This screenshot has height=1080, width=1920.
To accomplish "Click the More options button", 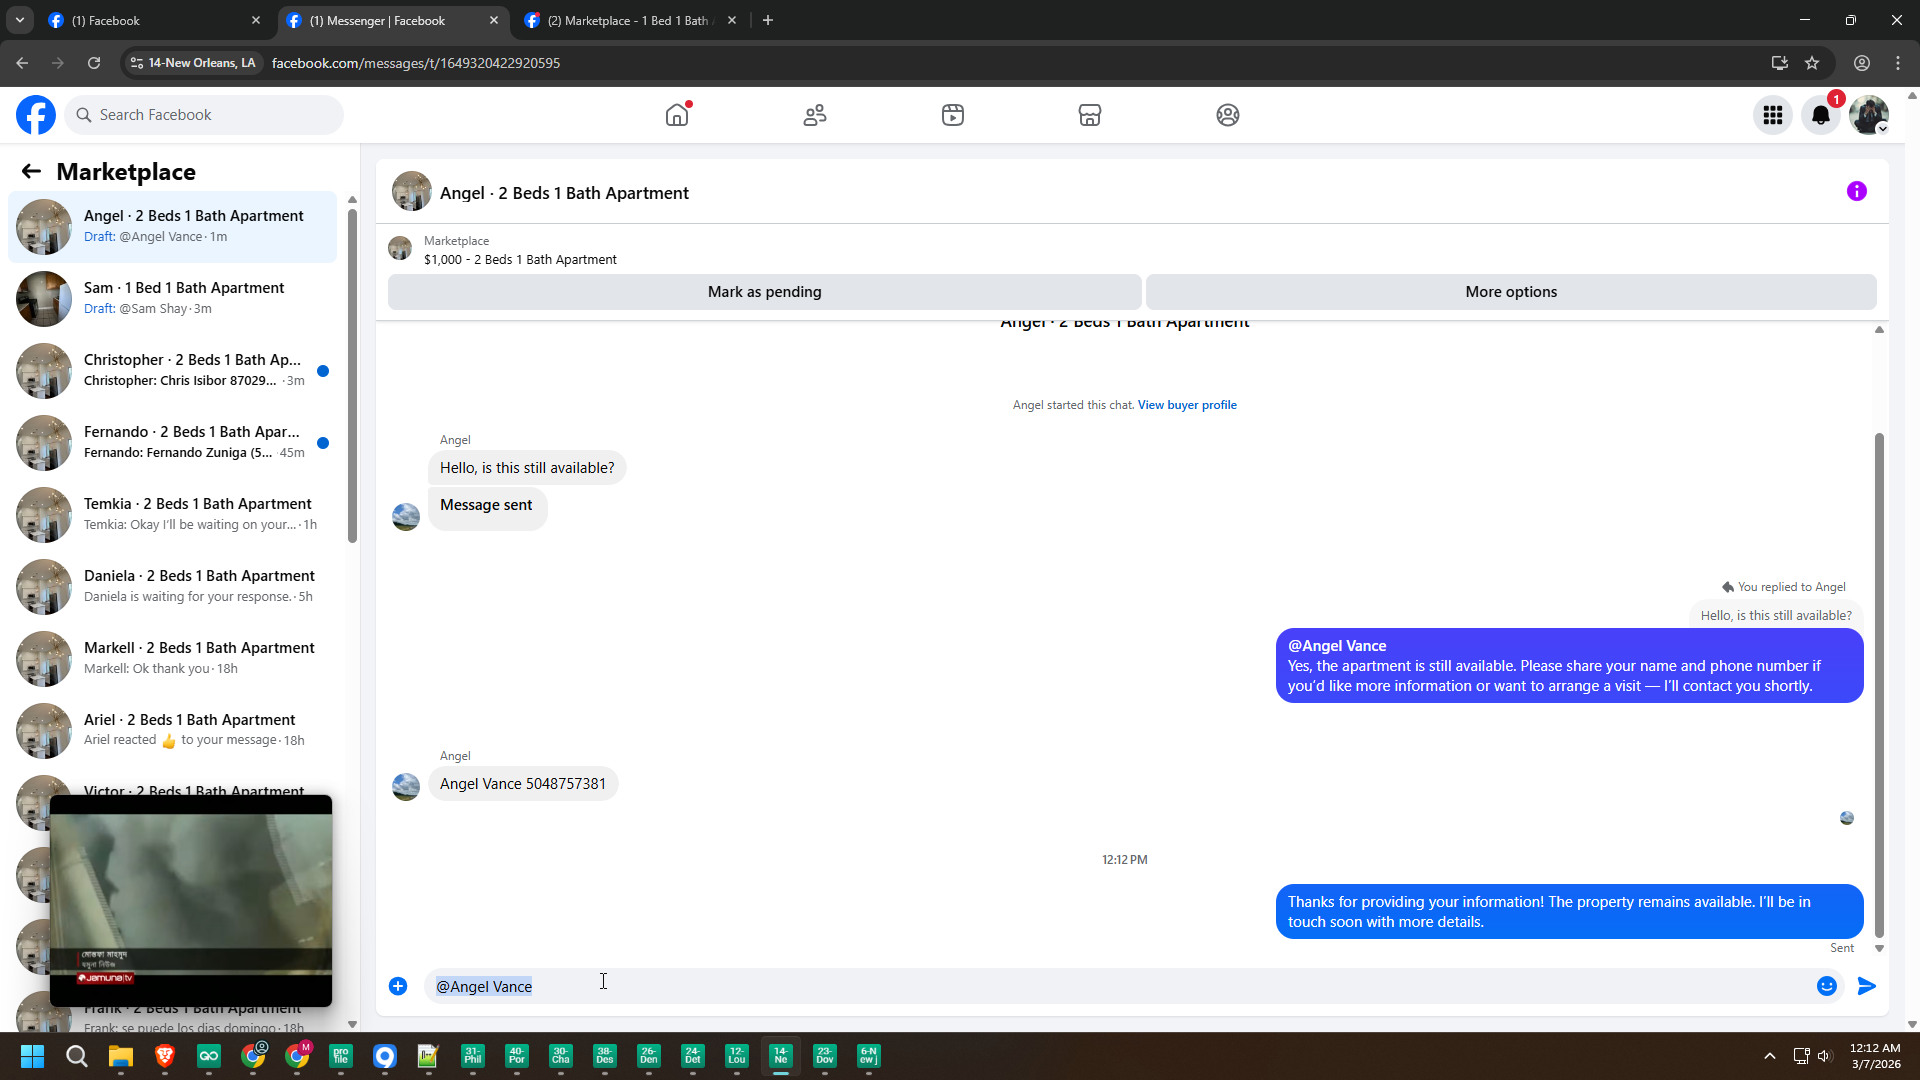I will (1510, 292).
